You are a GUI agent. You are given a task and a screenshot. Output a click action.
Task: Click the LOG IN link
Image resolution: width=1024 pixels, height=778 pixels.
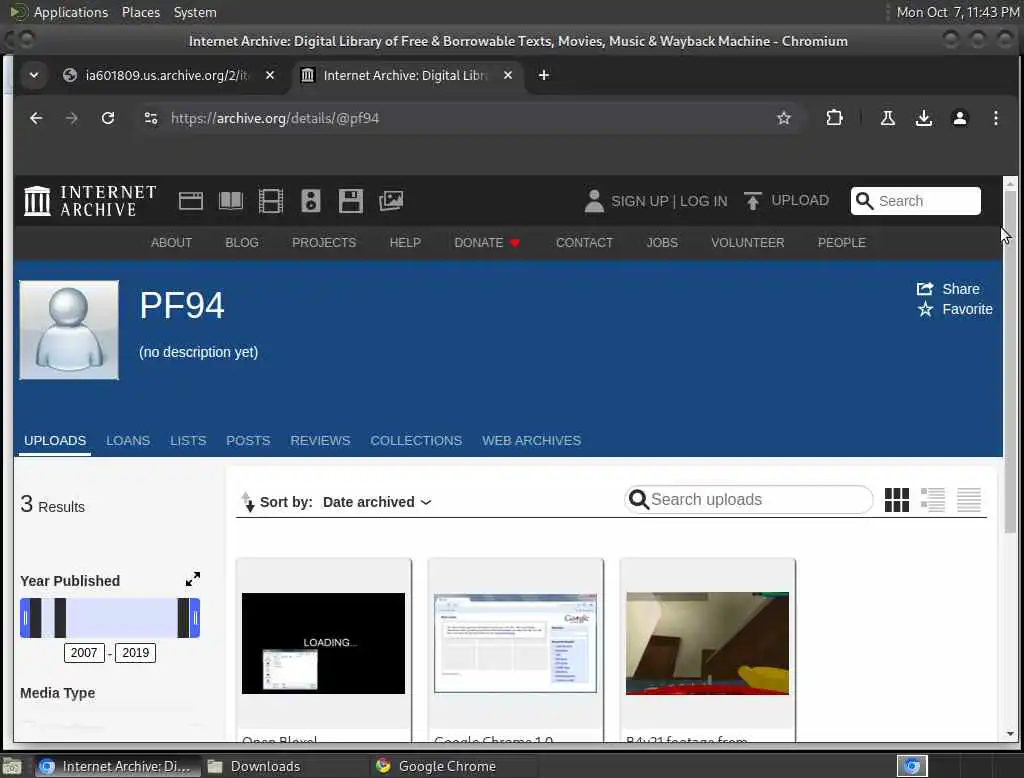703,201
